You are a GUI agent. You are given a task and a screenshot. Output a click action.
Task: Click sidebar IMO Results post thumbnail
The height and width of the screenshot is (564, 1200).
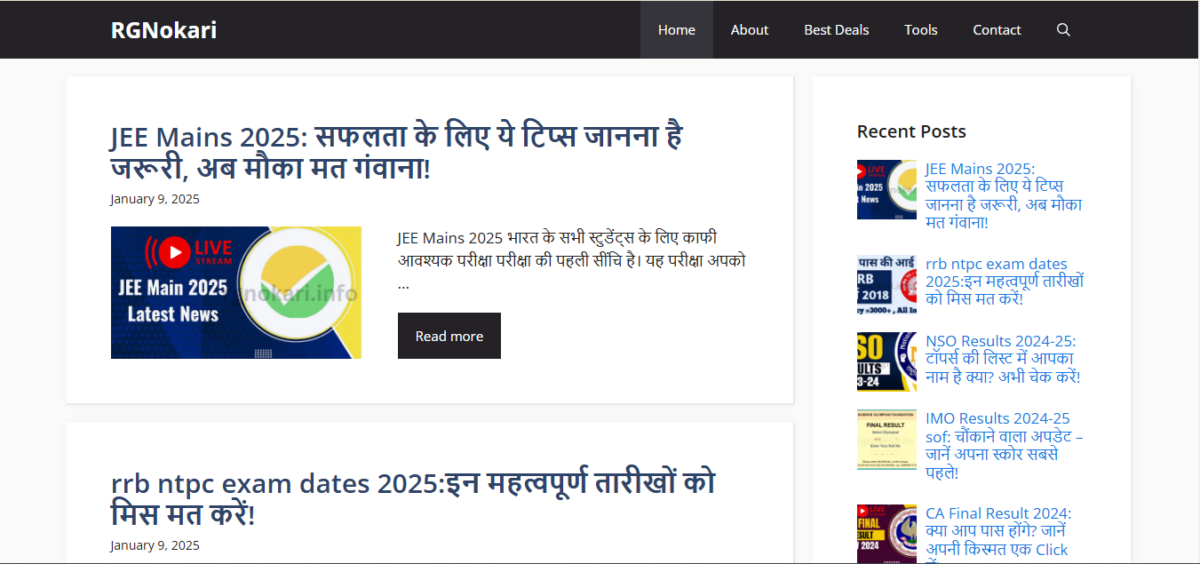[x=887, y=439]
